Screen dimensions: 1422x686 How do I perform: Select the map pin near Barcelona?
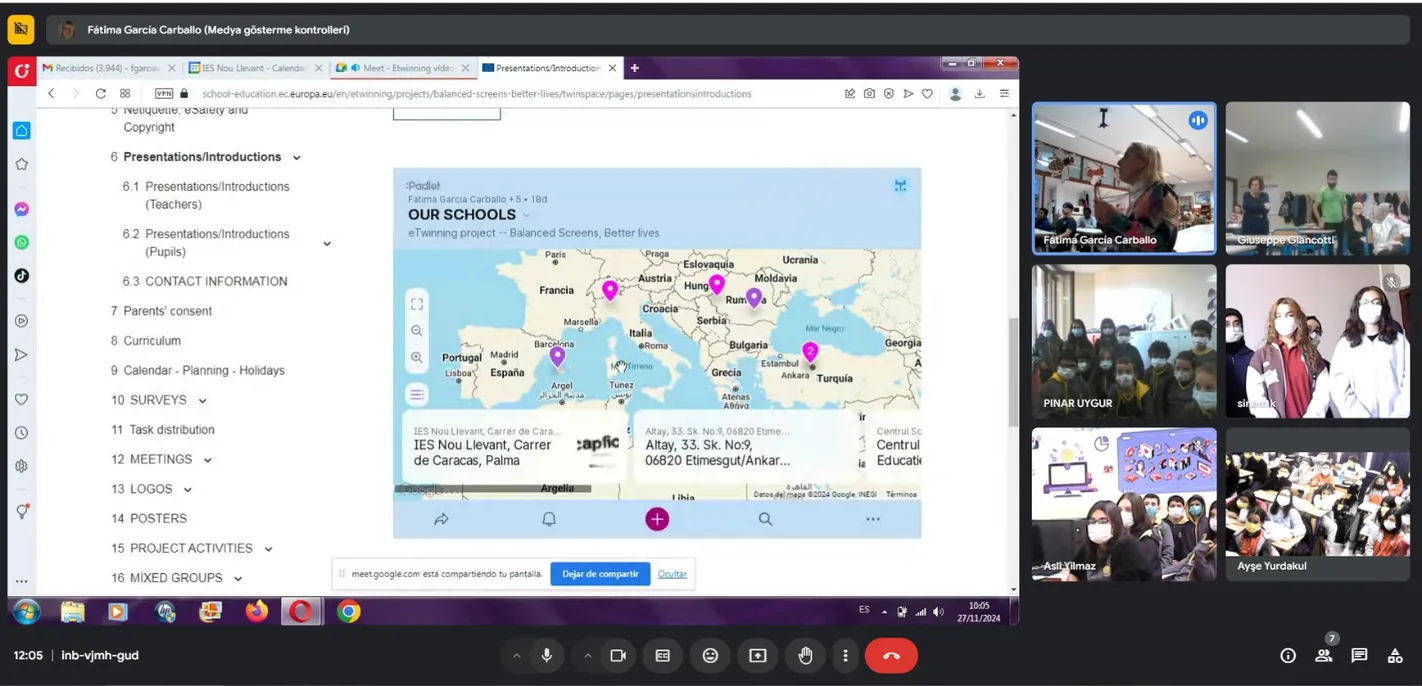click(x=558, y=356)
